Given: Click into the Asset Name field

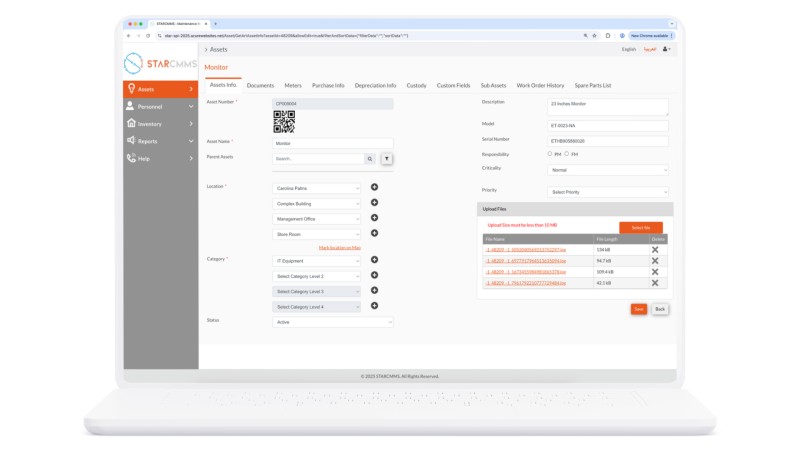Looking at the screenshot, I should (333, 143).
